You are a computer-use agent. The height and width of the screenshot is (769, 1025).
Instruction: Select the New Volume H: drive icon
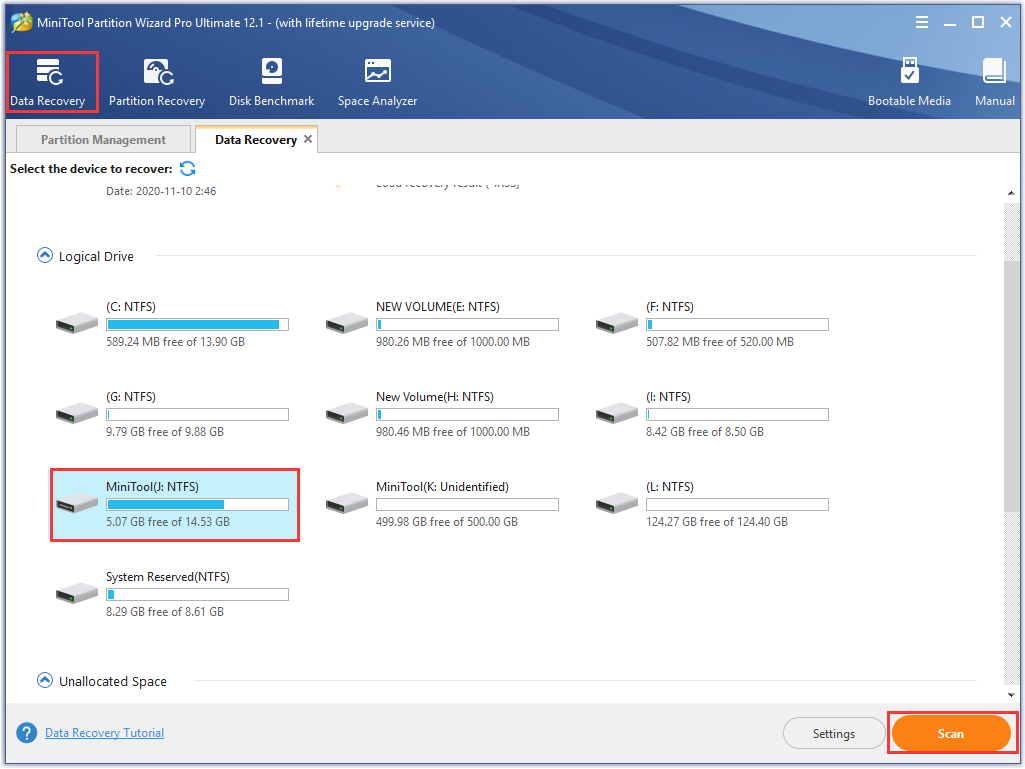pyautogui.click(x=346, y=413)
